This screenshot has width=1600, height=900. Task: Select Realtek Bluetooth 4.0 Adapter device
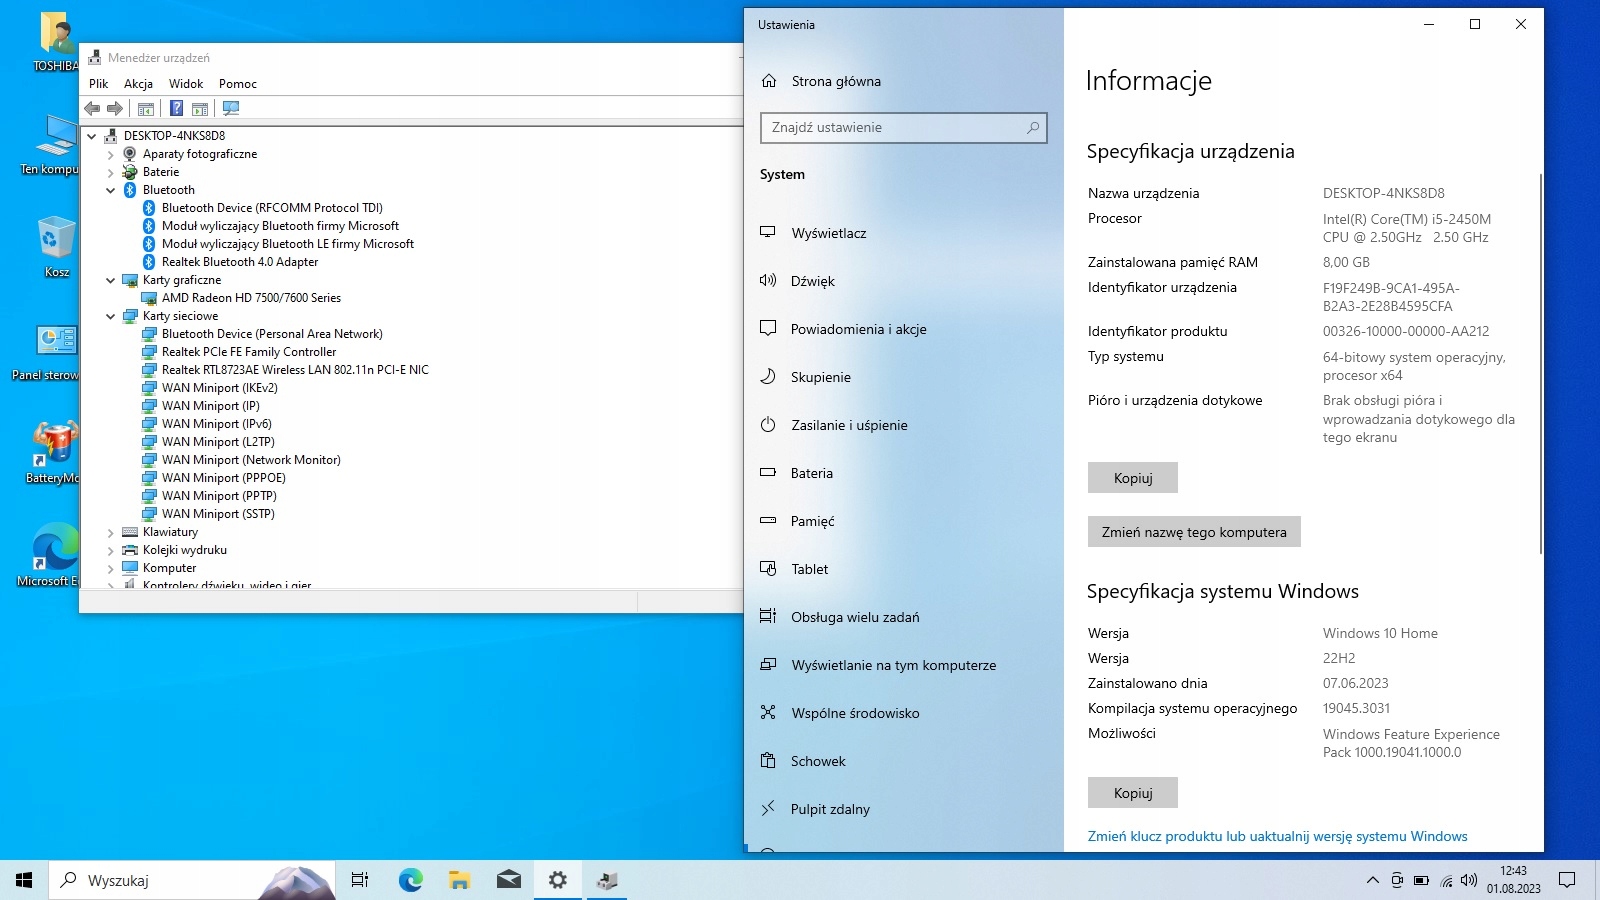point(240,262)
